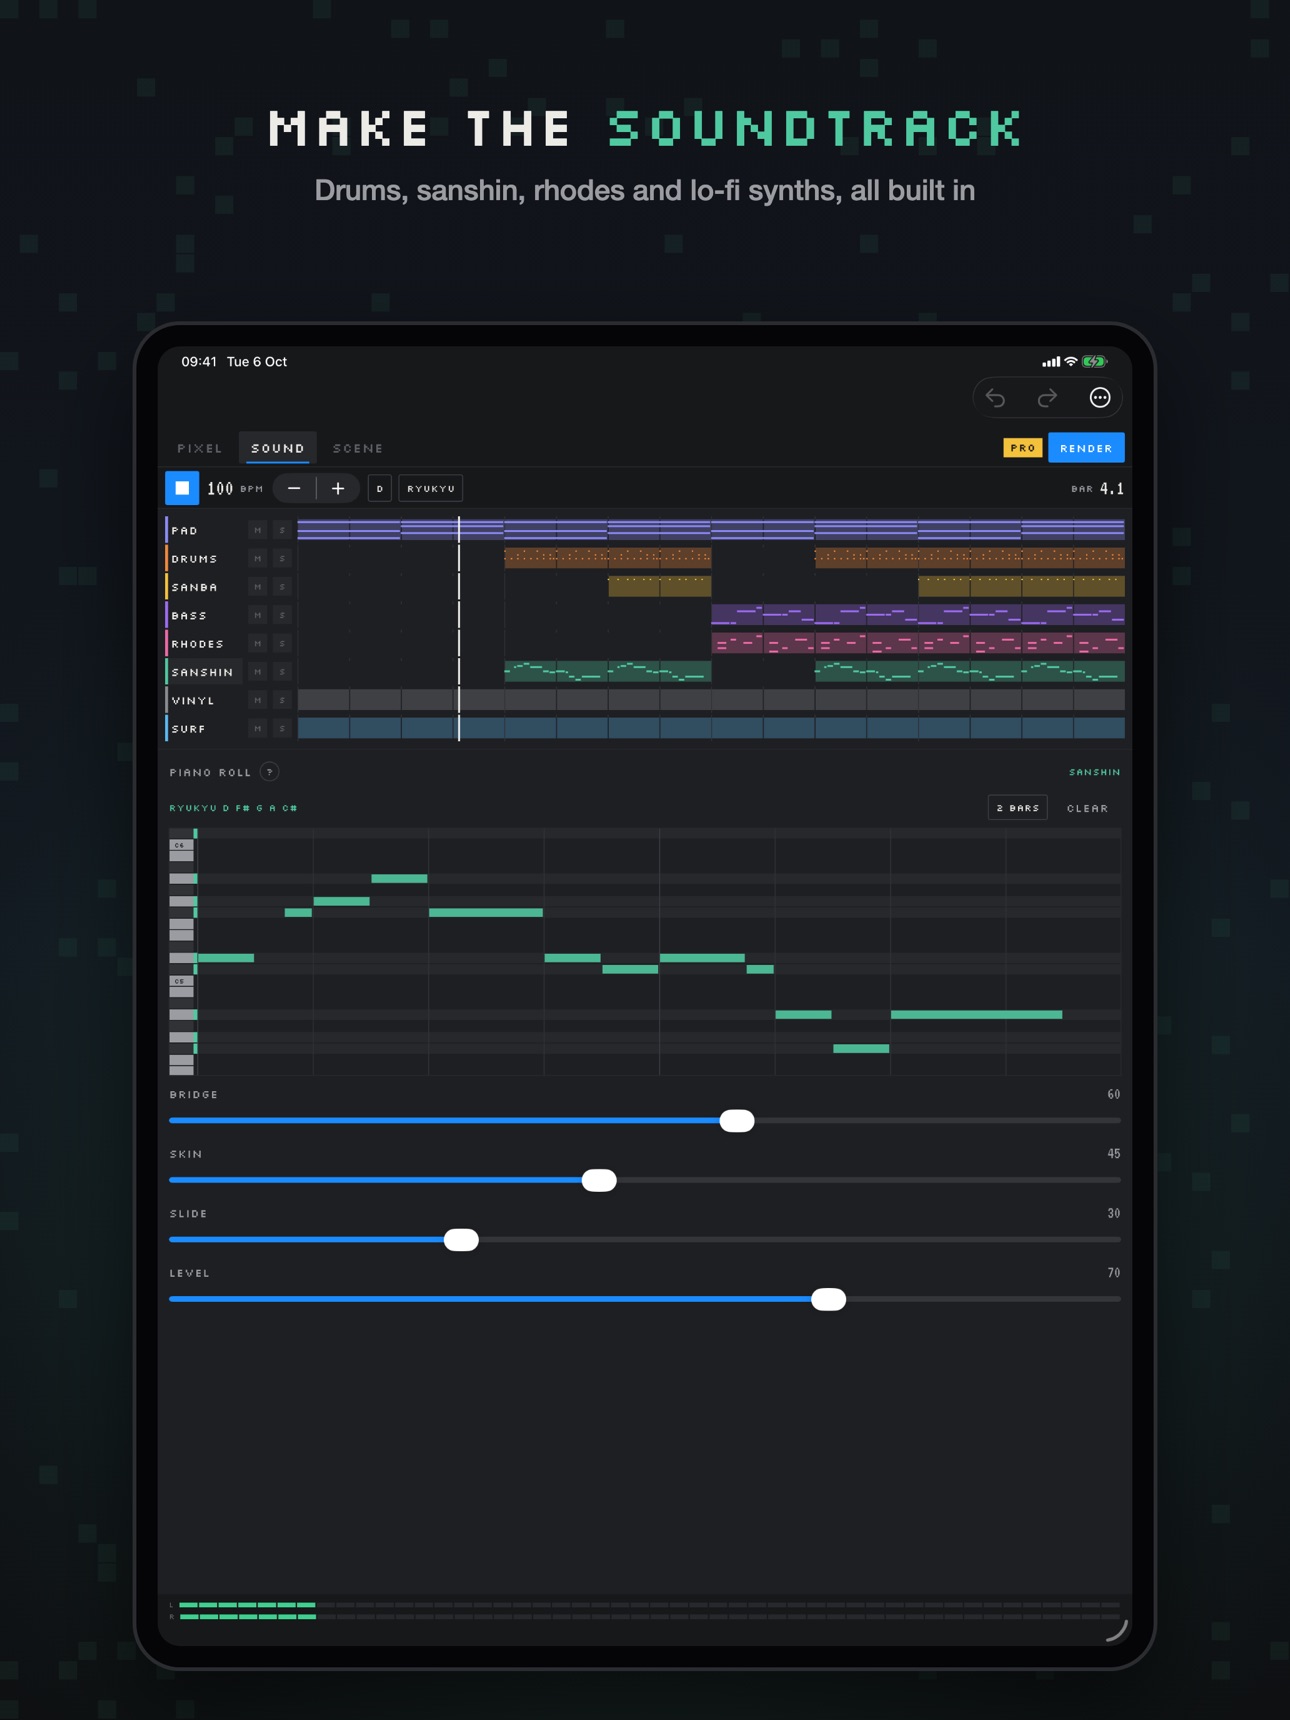Image resolution: width=1290 pixels, height=1720 pixels.
Task: Open the key selector showing D
Action: point(380,488)
